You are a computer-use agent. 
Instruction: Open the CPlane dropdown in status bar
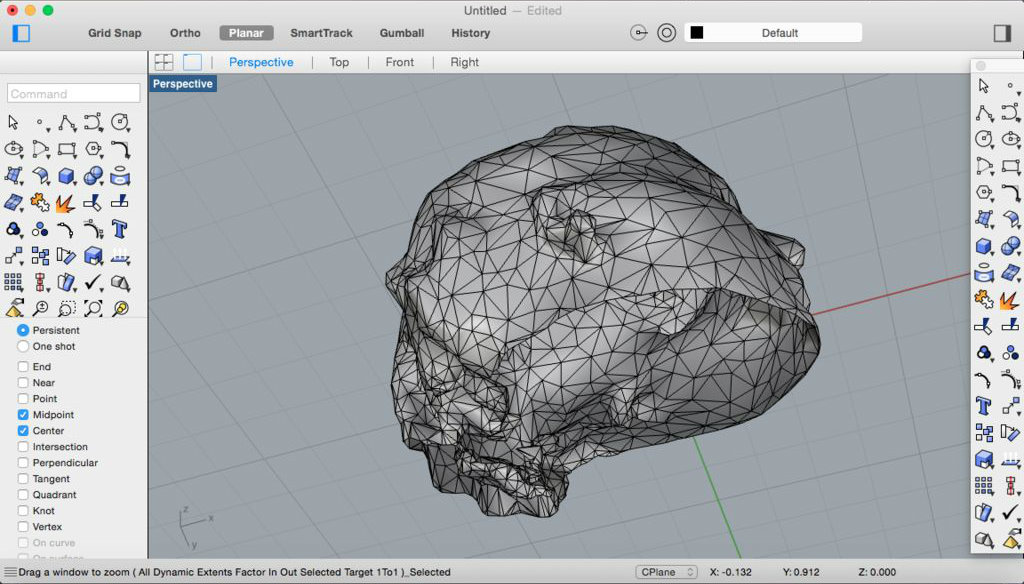(666, 572)
